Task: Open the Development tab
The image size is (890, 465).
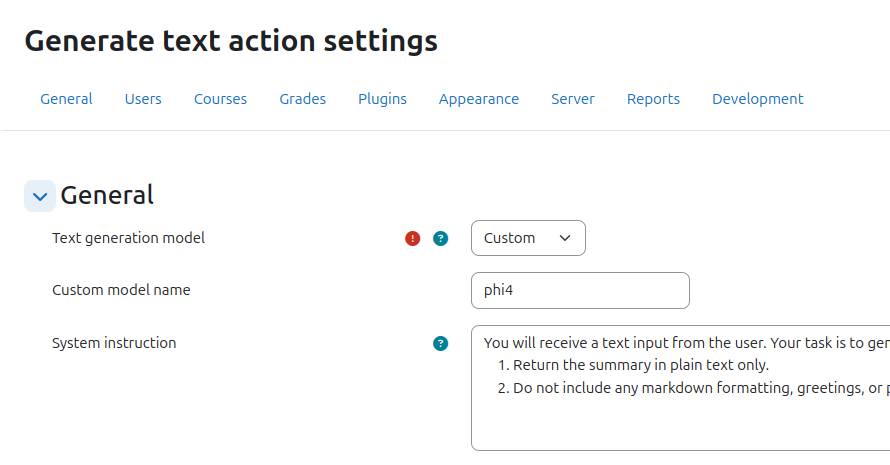Action: [x=758, y=99]
